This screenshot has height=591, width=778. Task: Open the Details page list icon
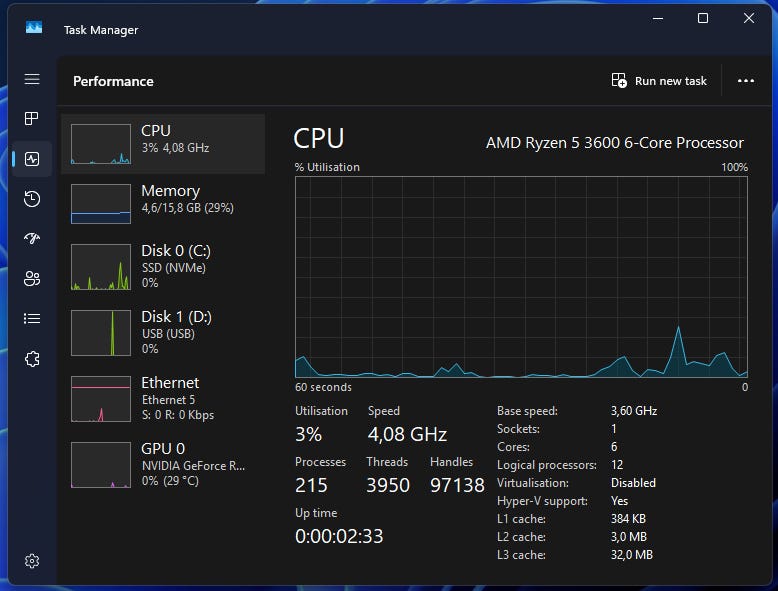click(32, 318)
